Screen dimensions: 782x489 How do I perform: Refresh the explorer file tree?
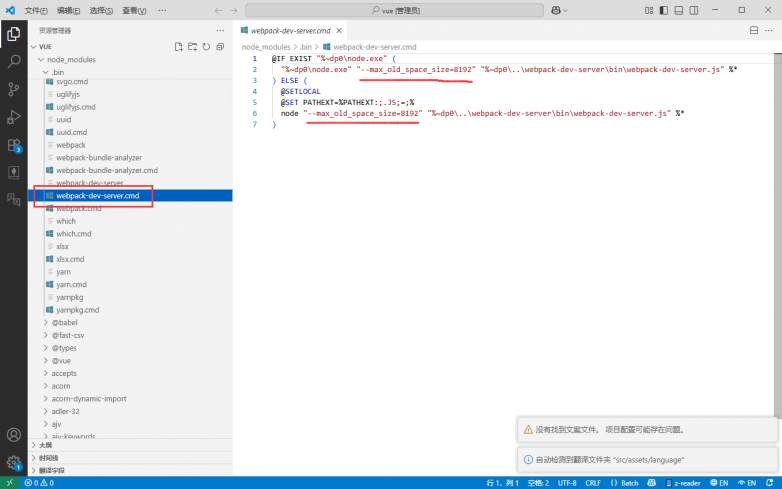point(206,46)
